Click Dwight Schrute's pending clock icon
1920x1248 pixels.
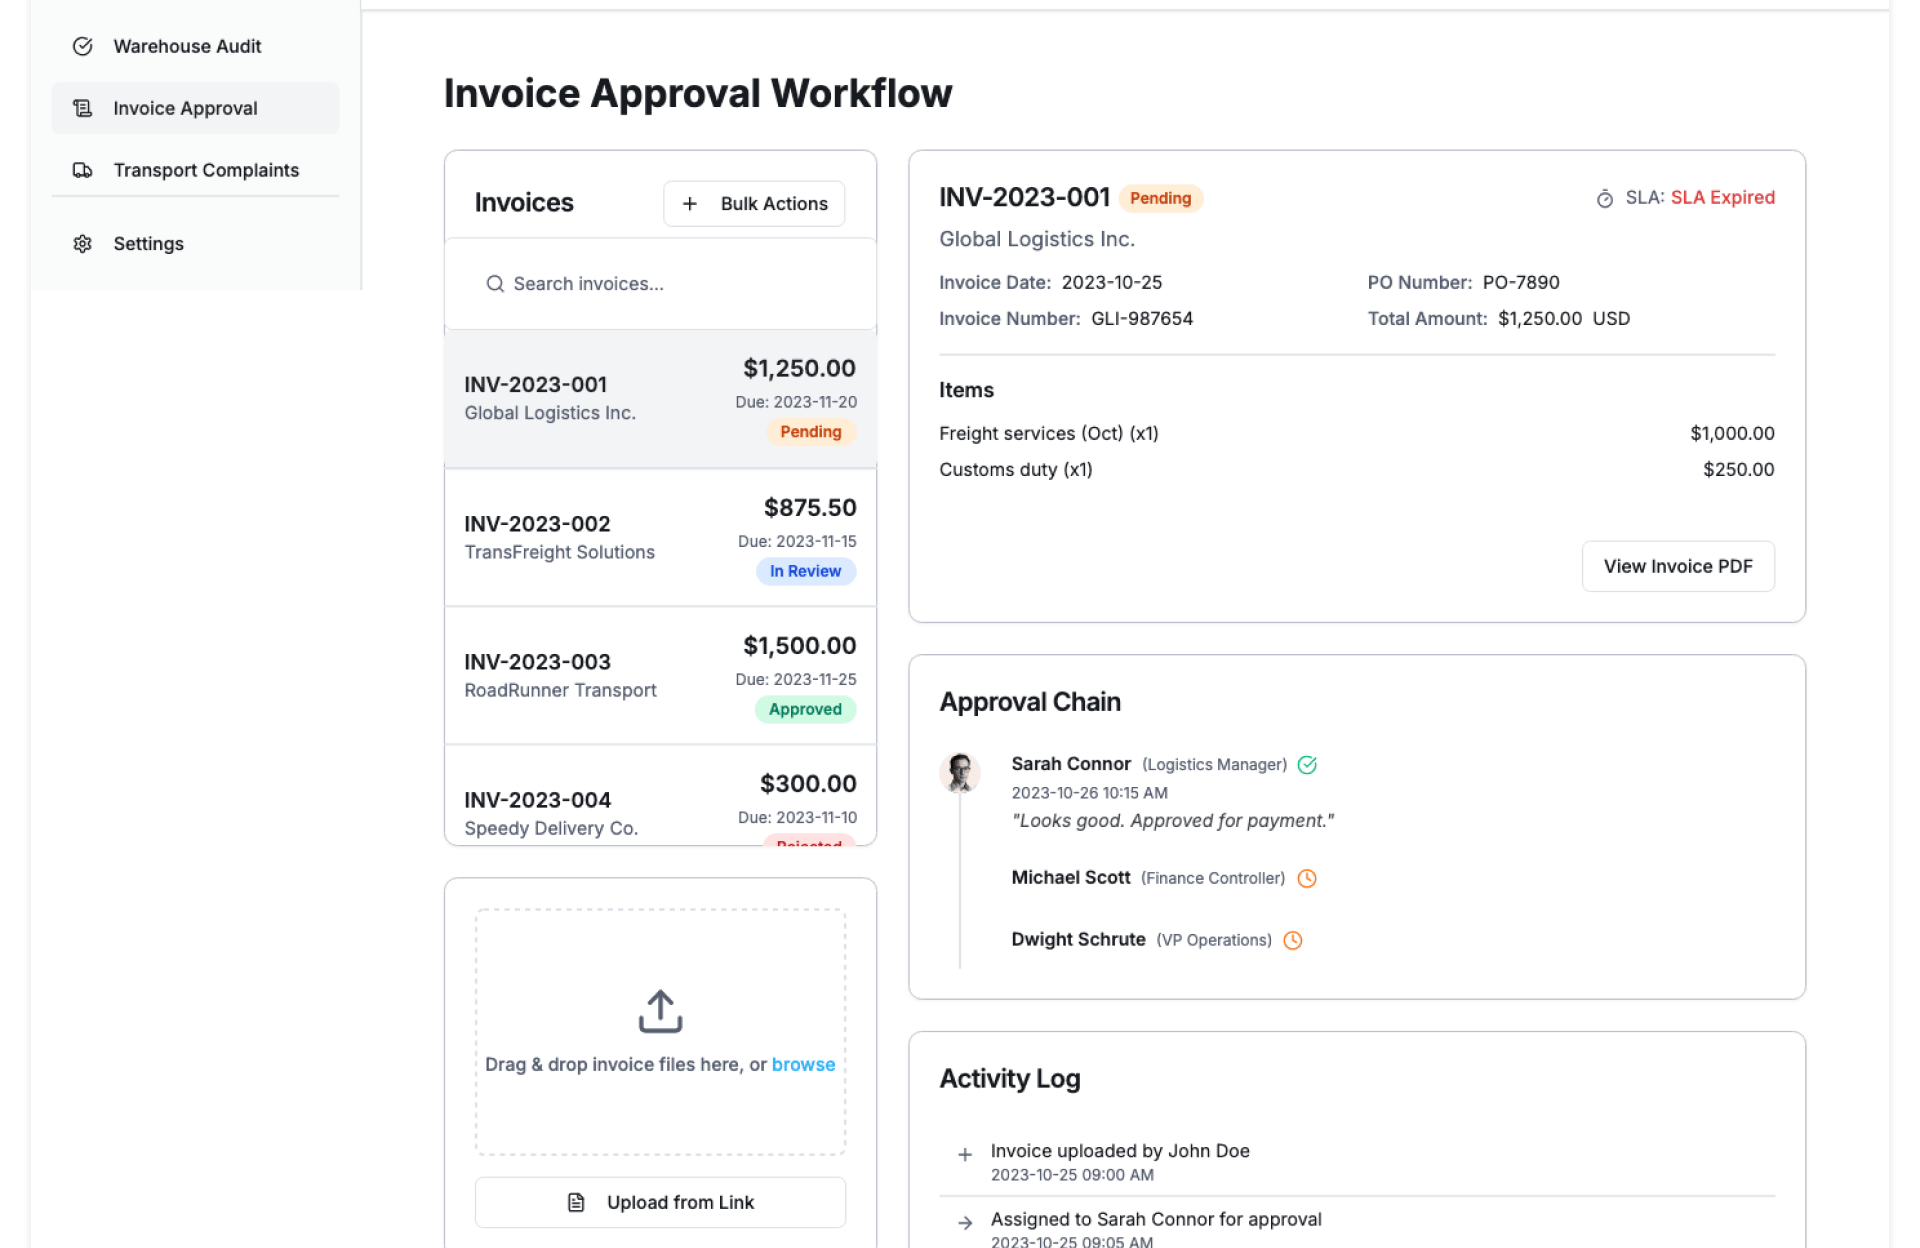tap(1293, 940)
